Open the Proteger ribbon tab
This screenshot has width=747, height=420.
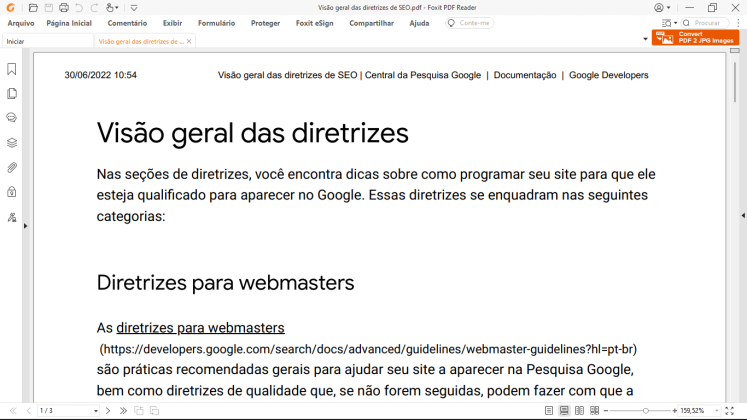[265, 23]
